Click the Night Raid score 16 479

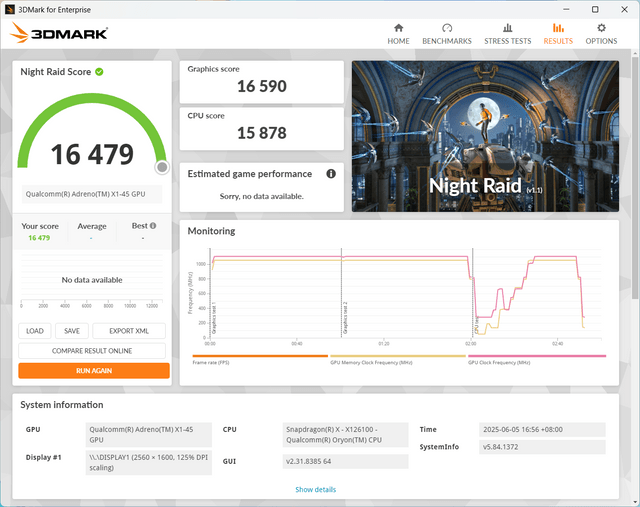pos(92,154)
